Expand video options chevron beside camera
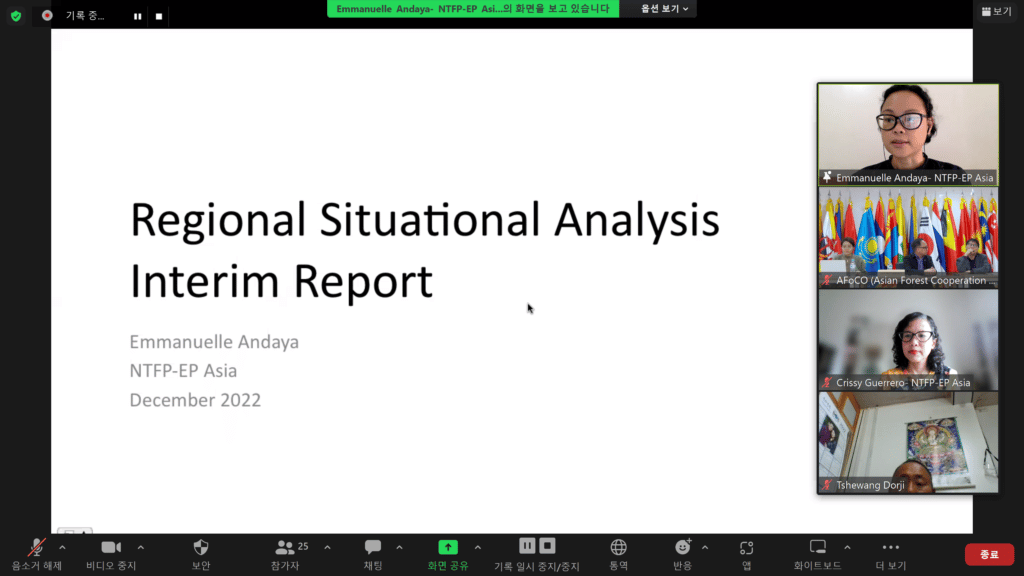 [x=140, y=547]
